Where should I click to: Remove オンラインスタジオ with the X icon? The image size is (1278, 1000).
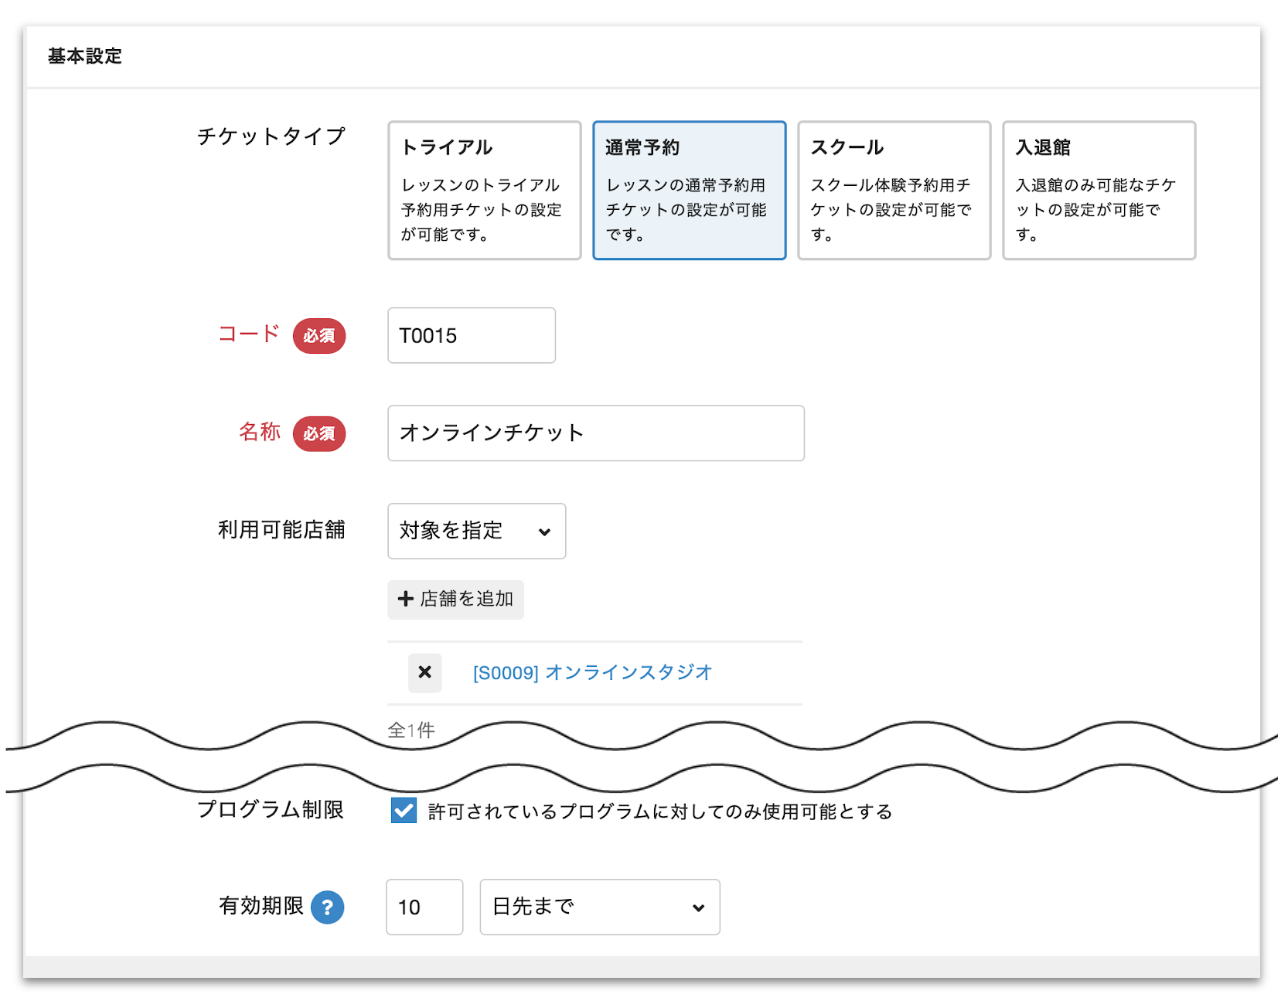tap(425, 672)
